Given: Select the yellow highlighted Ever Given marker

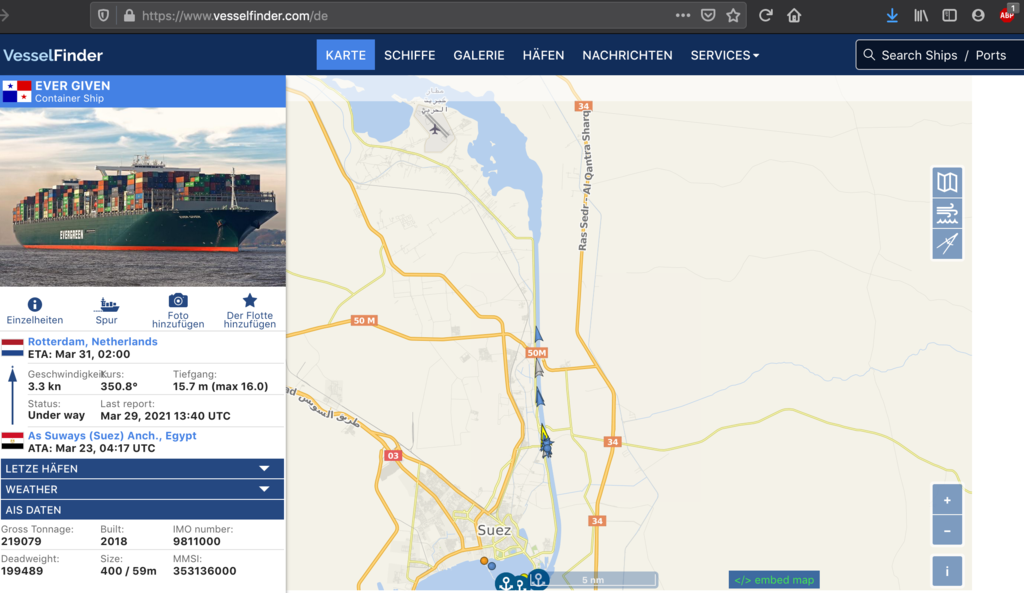Looking at the screenshot, I should [543, 433].
